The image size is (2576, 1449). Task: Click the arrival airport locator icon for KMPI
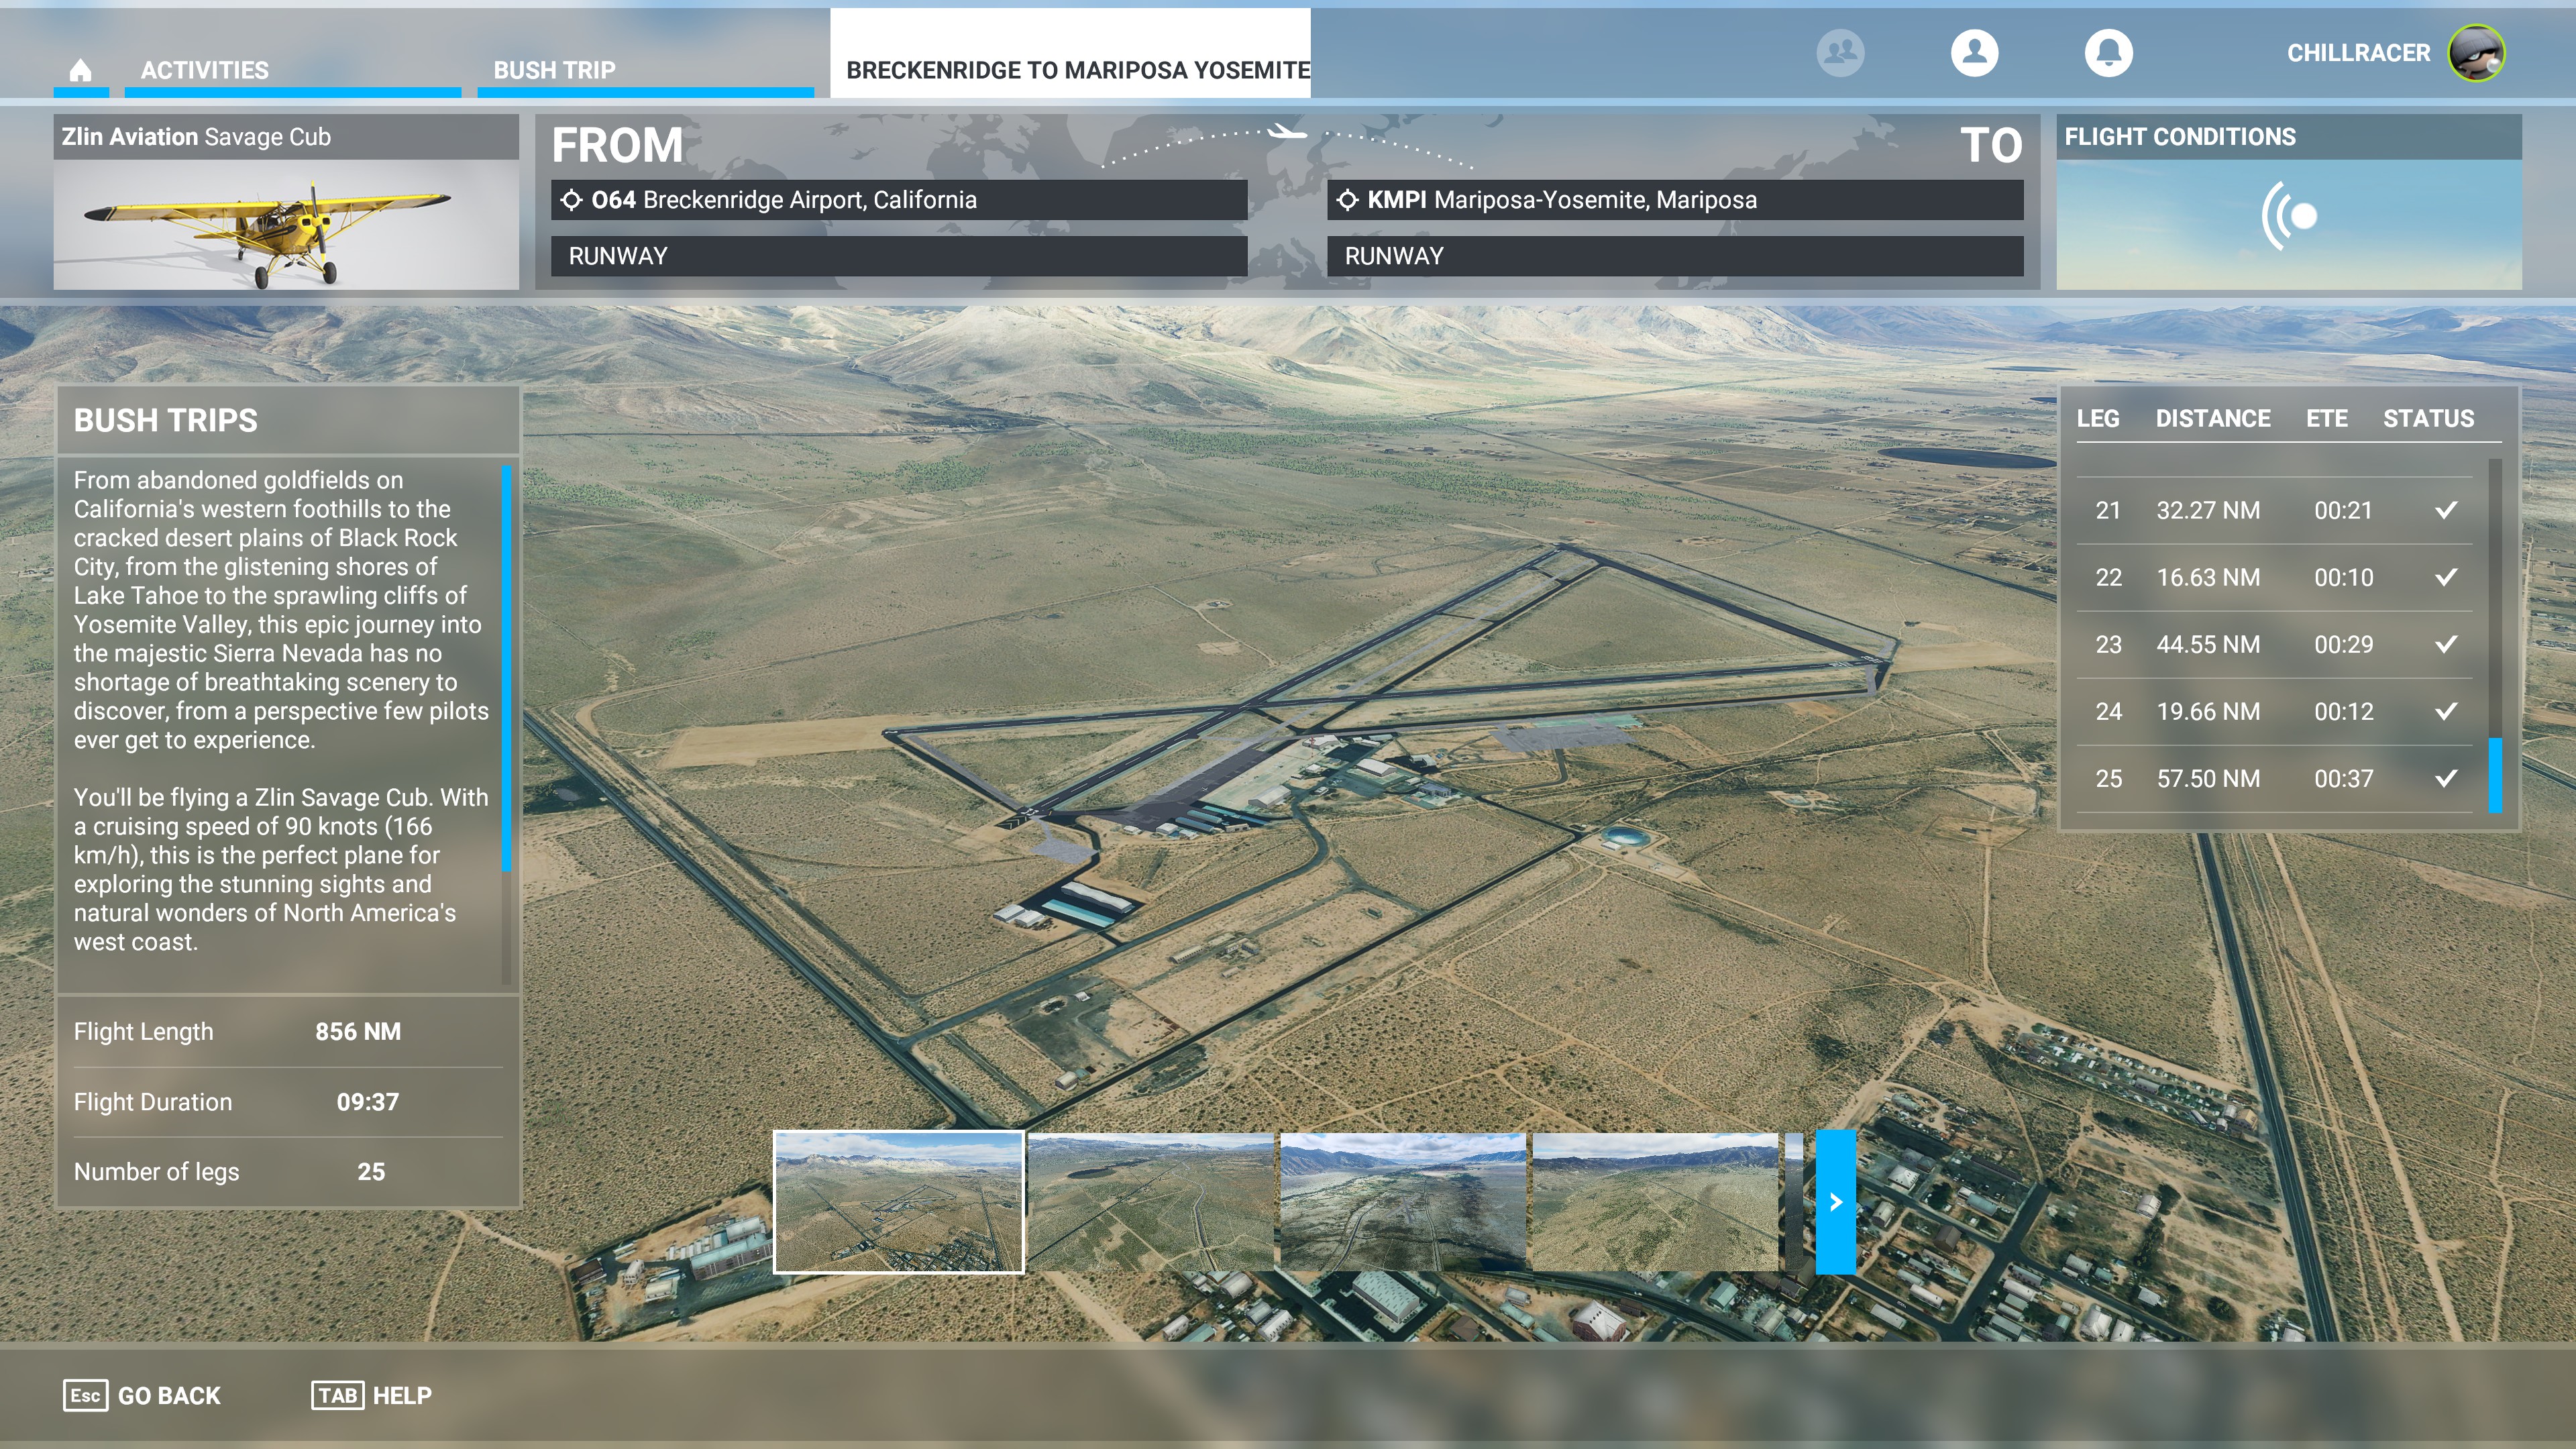pyautogui.click(x=1347, y=200)
